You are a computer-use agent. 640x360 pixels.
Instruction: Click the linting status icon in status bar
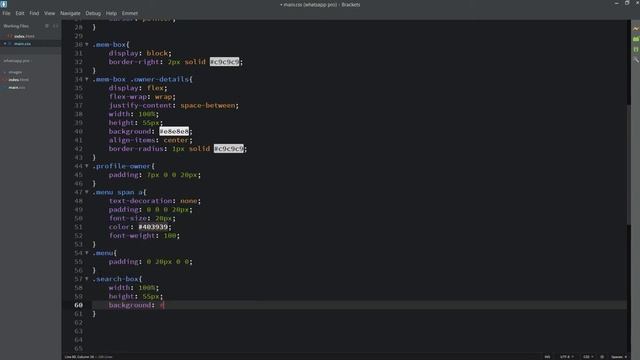(x=602, y=357)
